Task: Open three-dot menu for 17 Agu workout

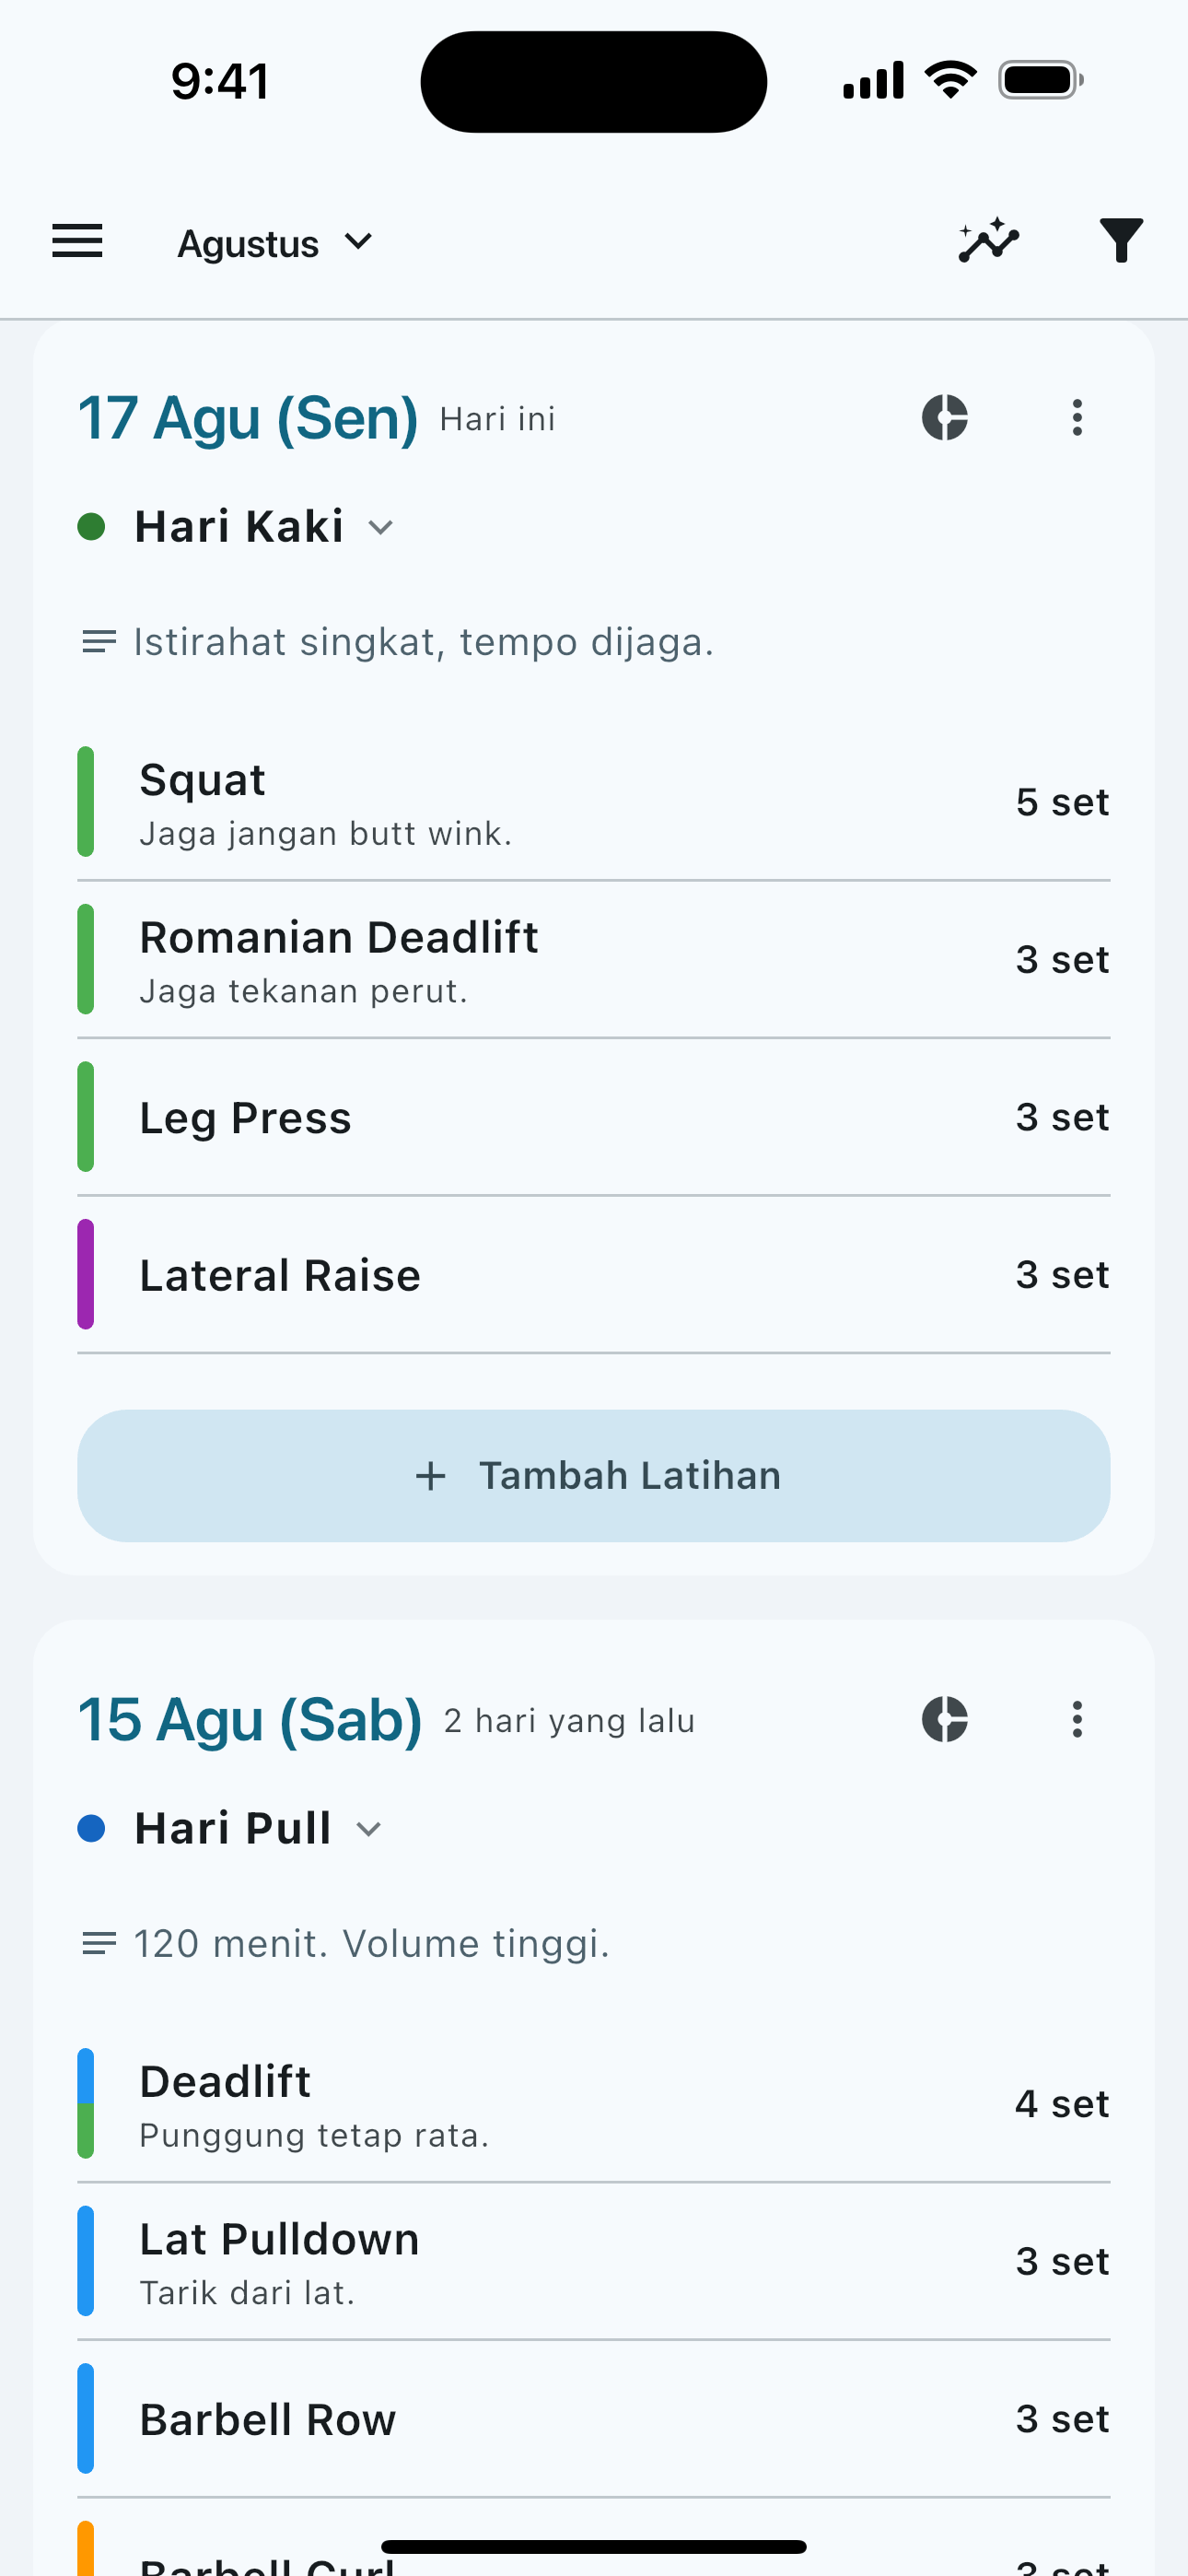Action: [x=1077, y=417]
